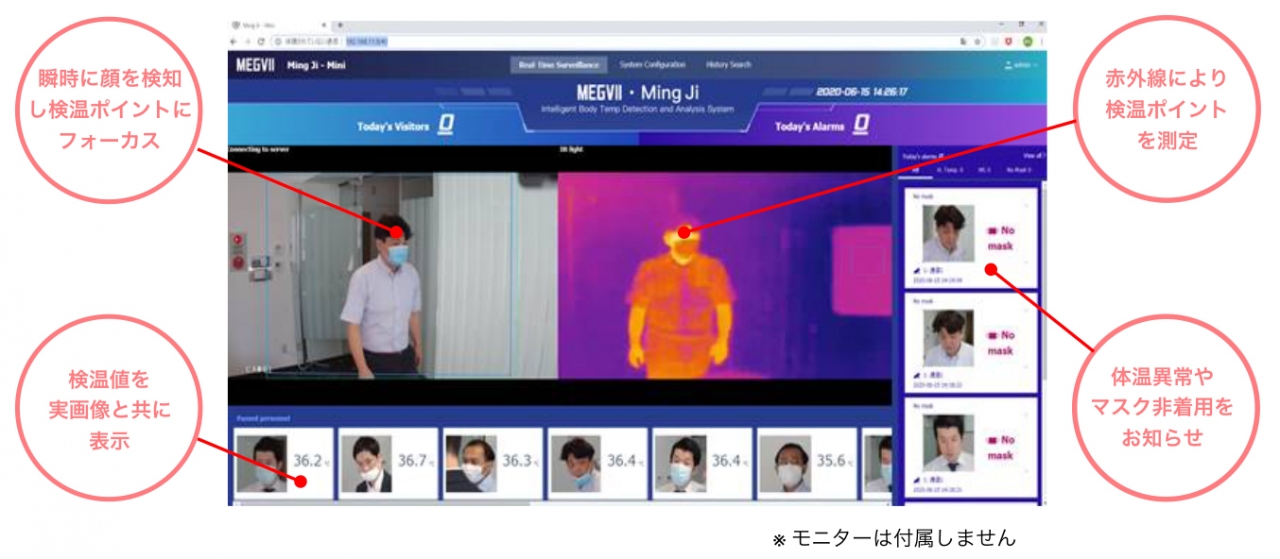Click the Today's Alarms counter
Viewport: 1280px width, 559px height.
(x=822, y=127)
